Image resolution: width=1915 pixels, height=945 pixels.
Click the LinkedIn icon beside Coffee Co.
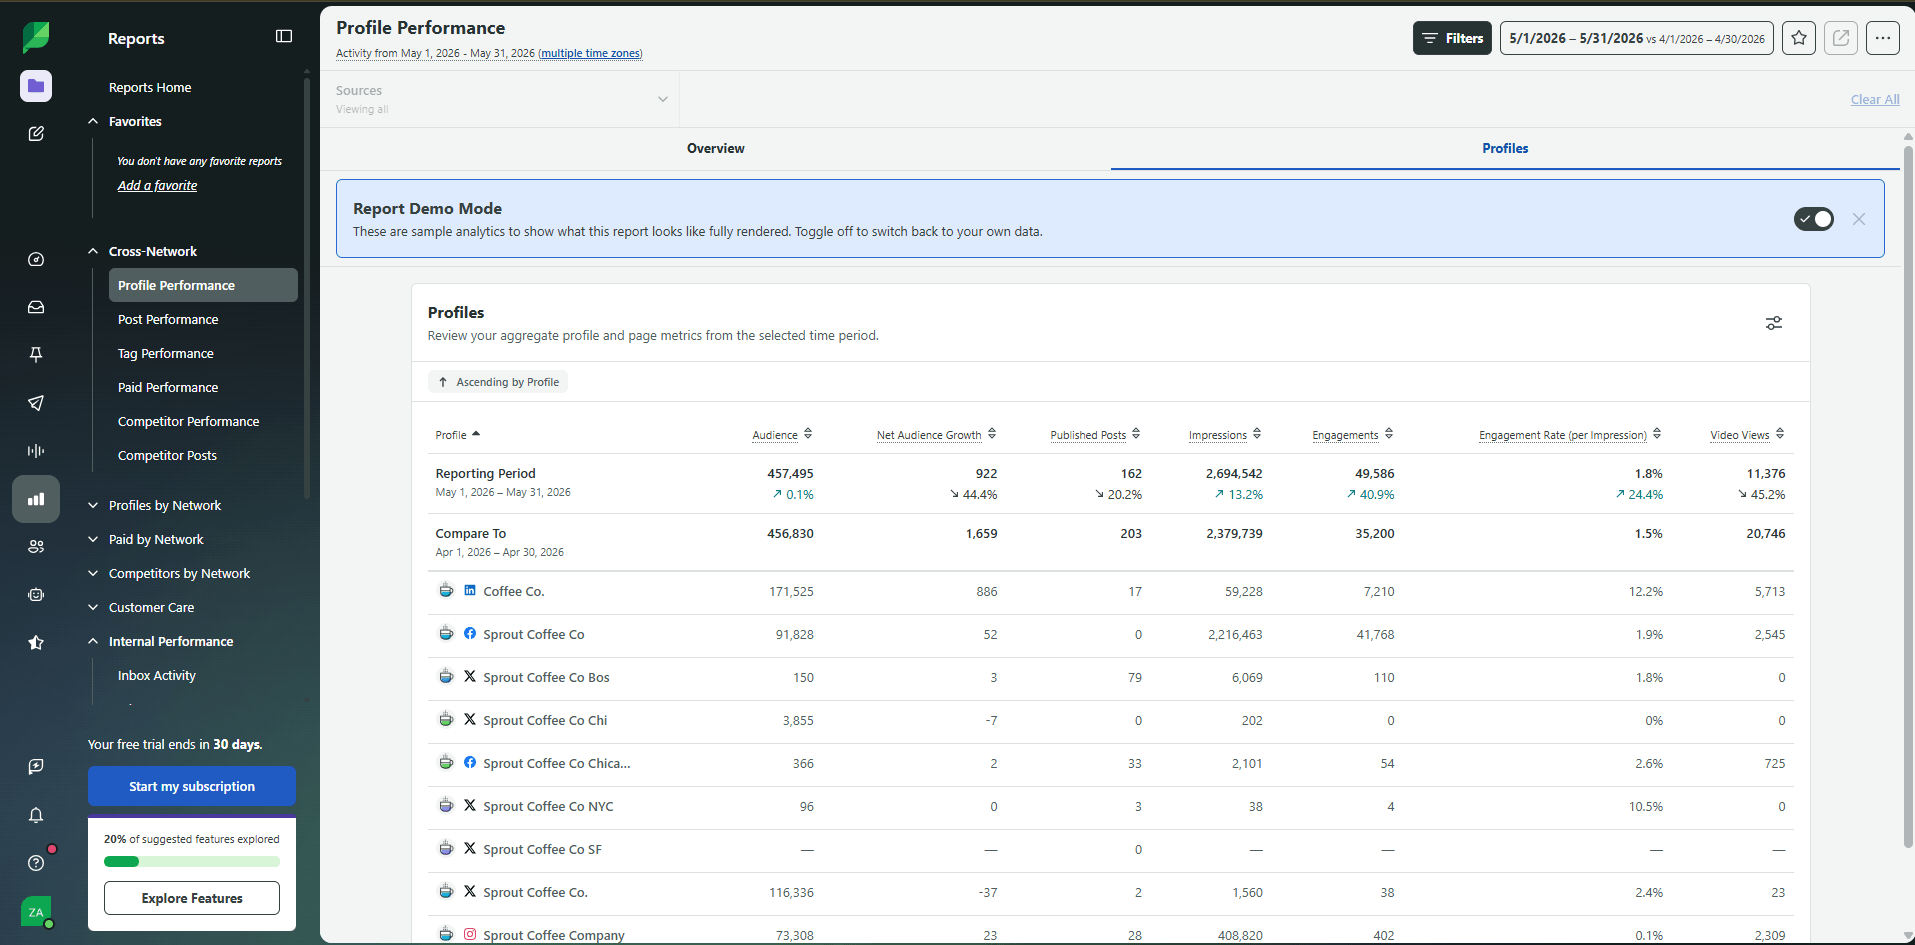tap(470, 591)
